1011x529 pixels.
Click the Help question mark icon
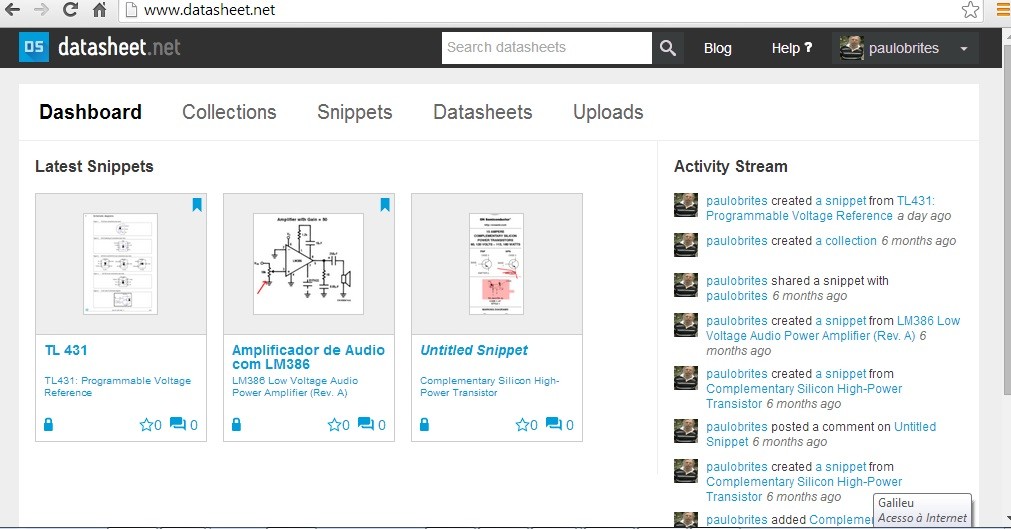point(809,47)
